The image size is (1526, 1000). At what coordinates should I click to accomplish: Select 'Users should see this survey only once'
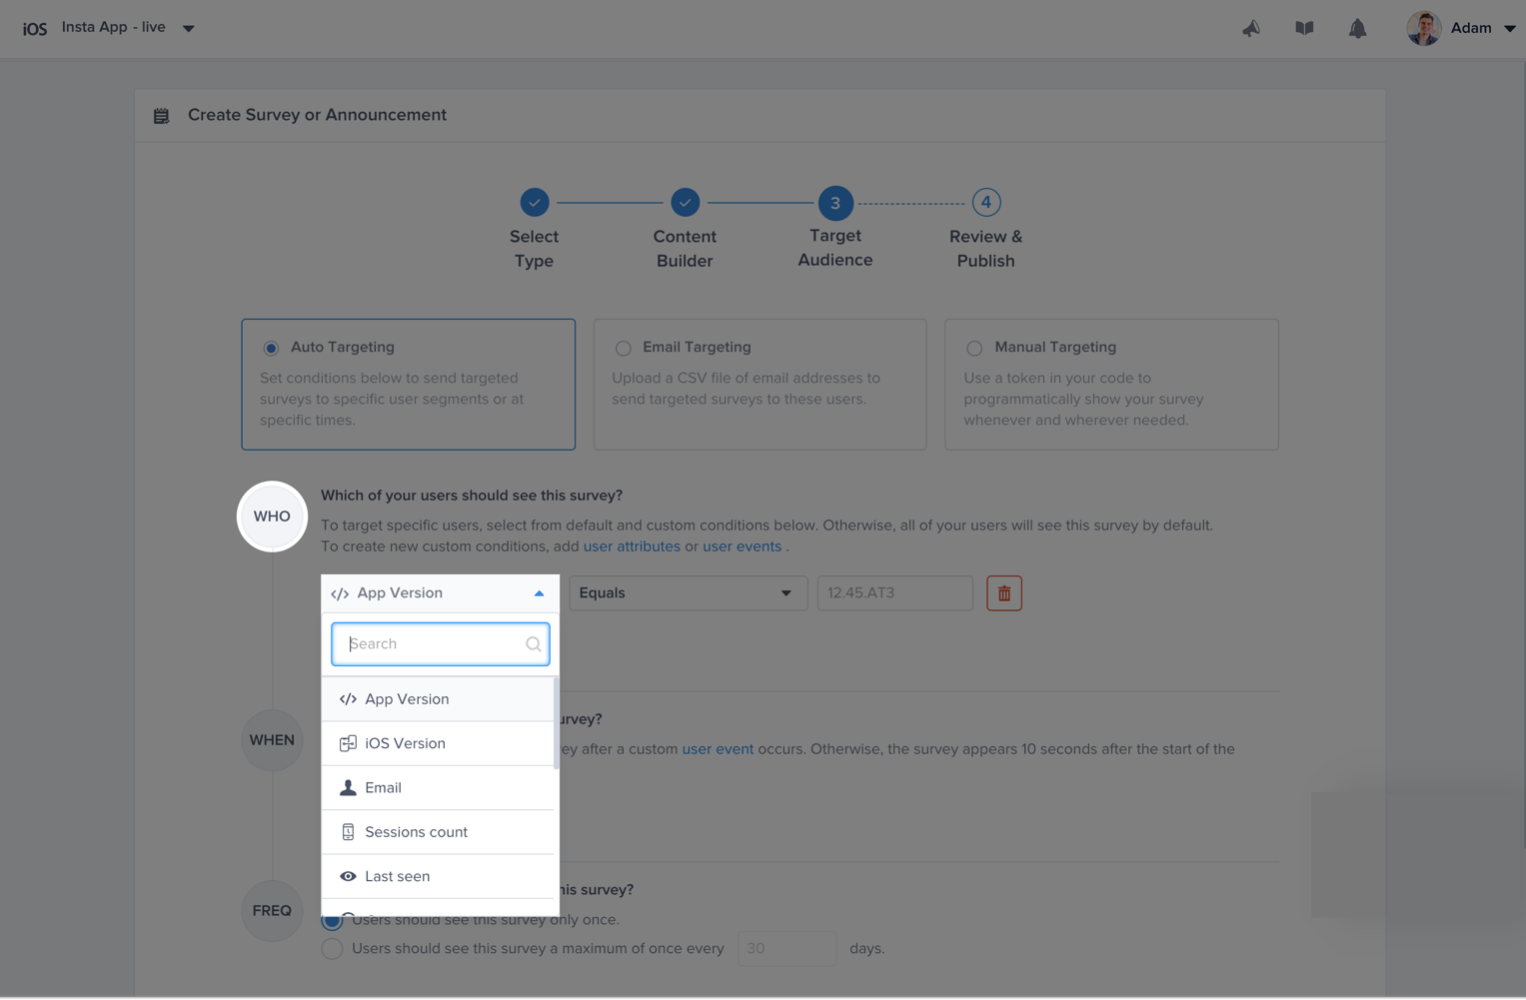click(331, 919)
